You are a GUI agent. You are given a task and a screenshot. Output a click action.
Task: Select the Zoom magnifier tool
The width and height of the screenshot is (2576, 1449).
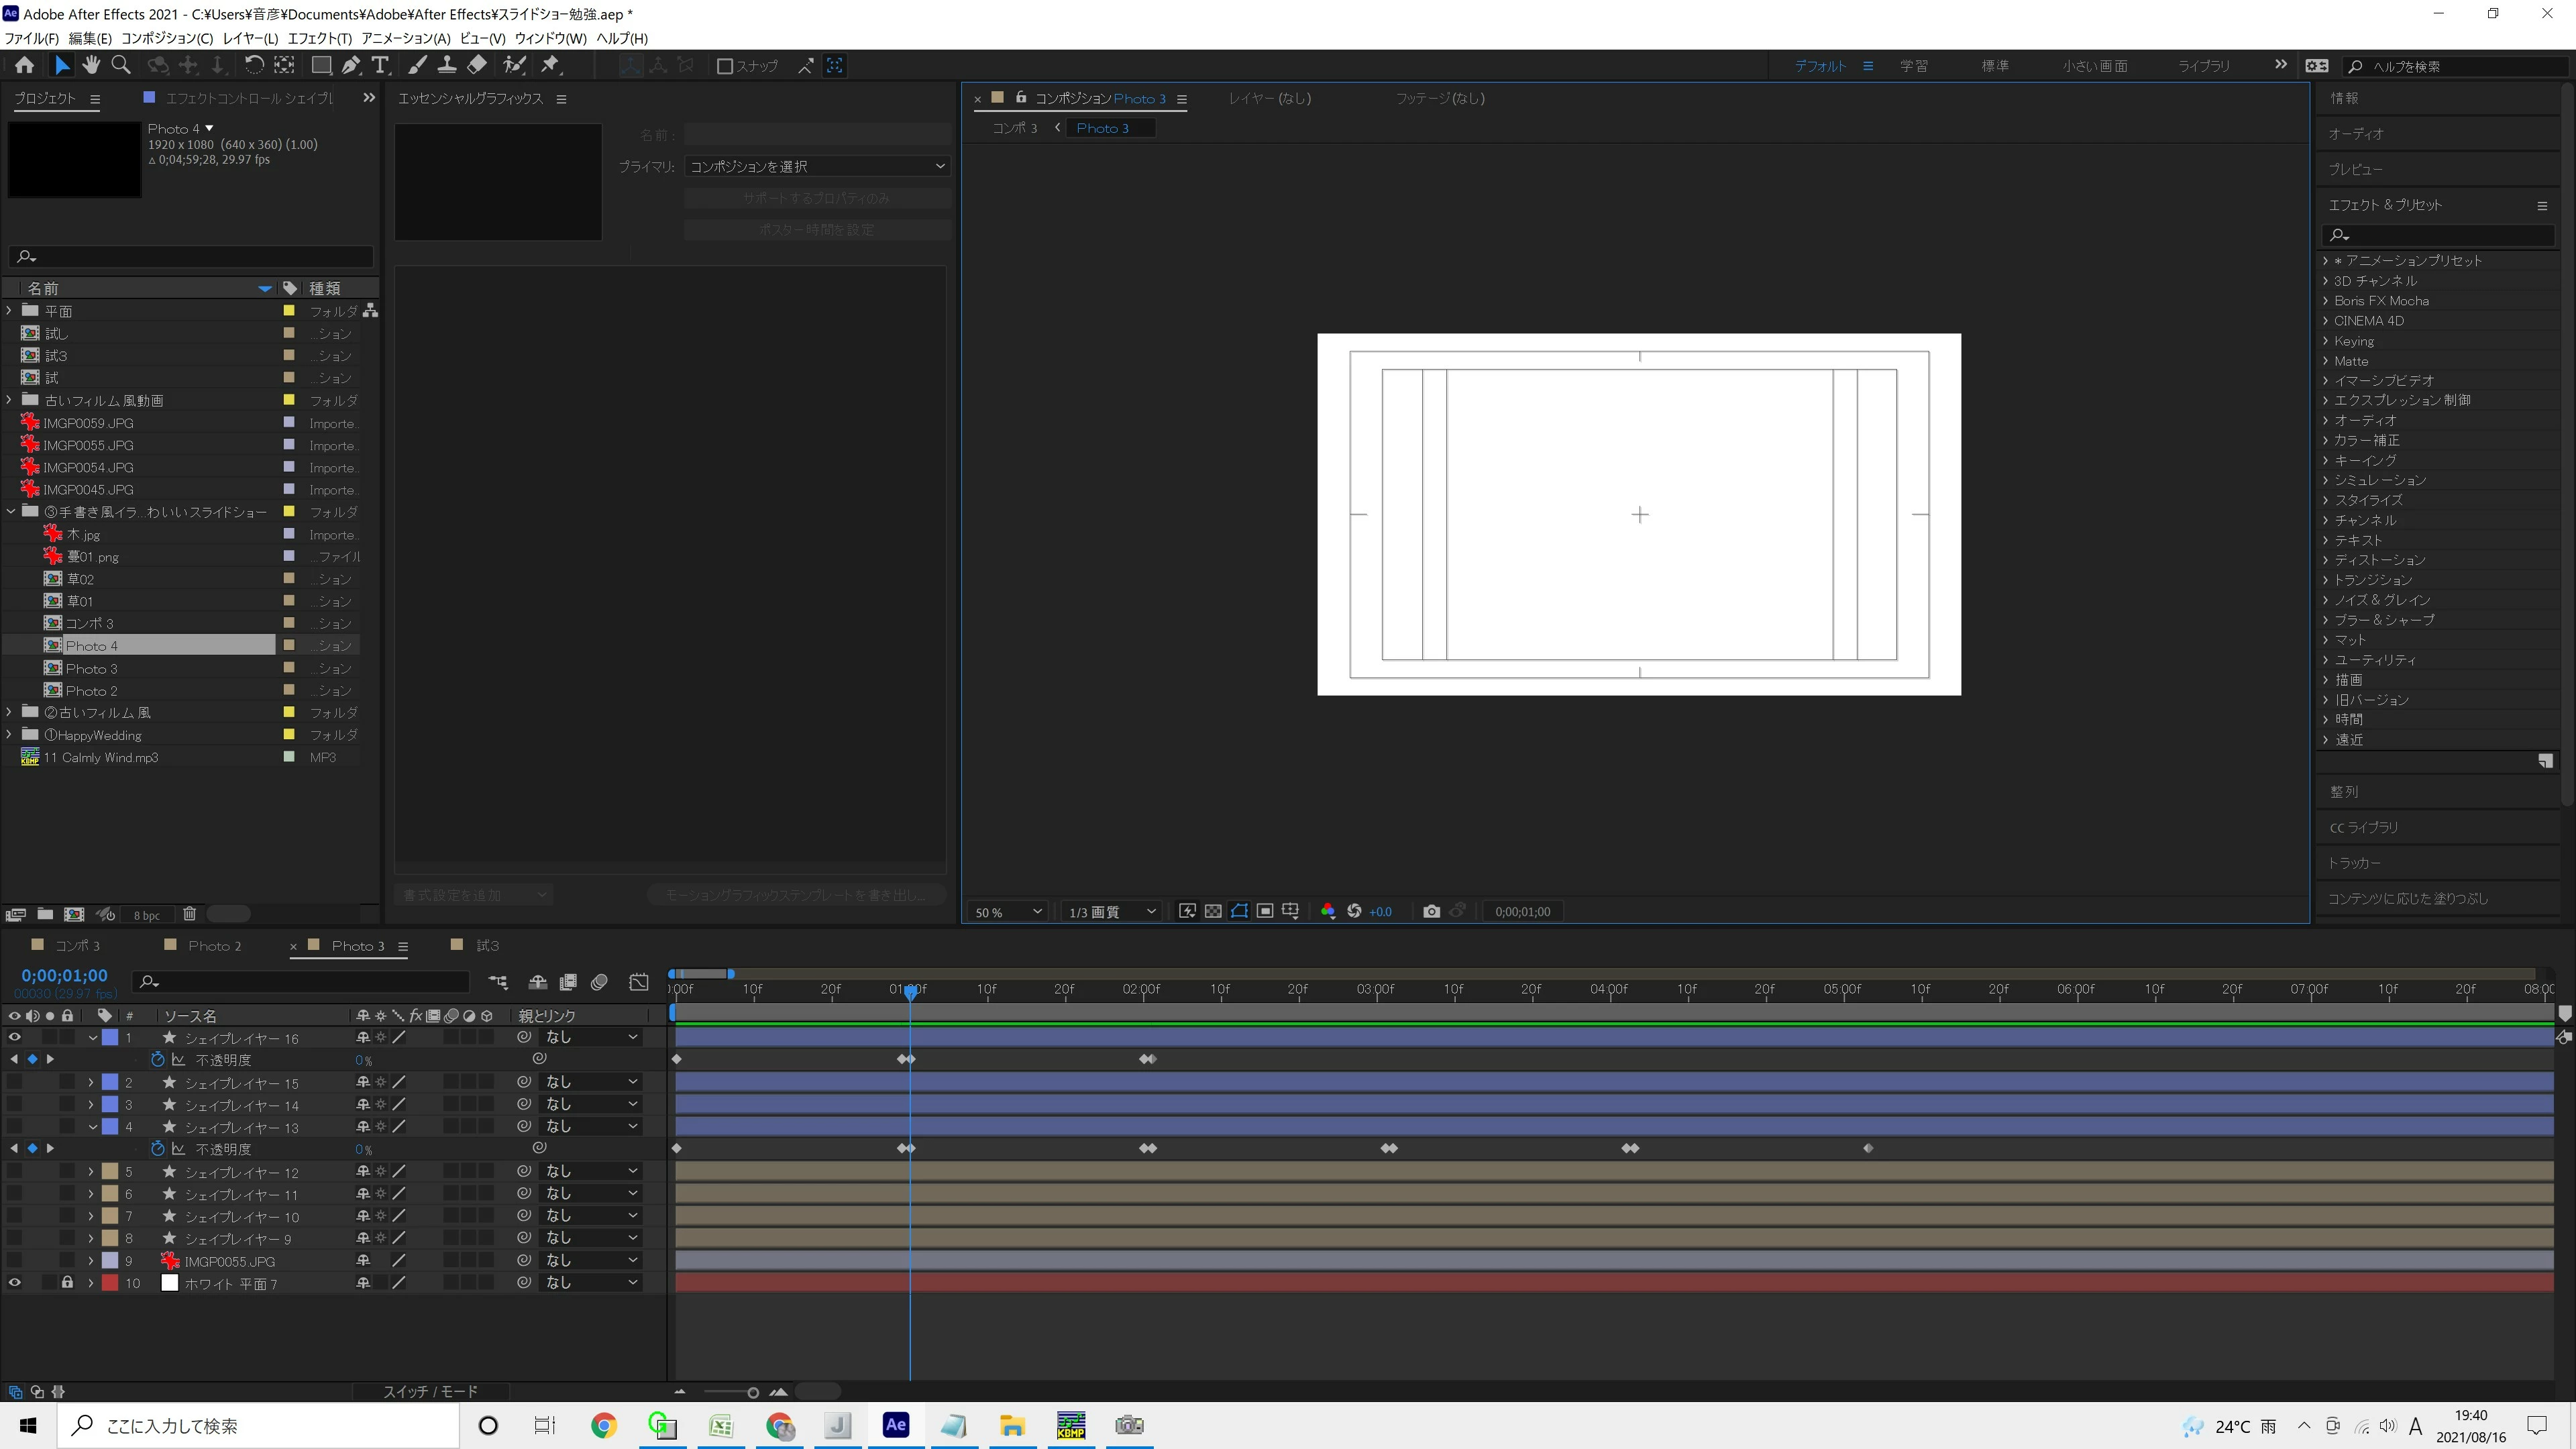pyautogui.click(x=121, y=65)
